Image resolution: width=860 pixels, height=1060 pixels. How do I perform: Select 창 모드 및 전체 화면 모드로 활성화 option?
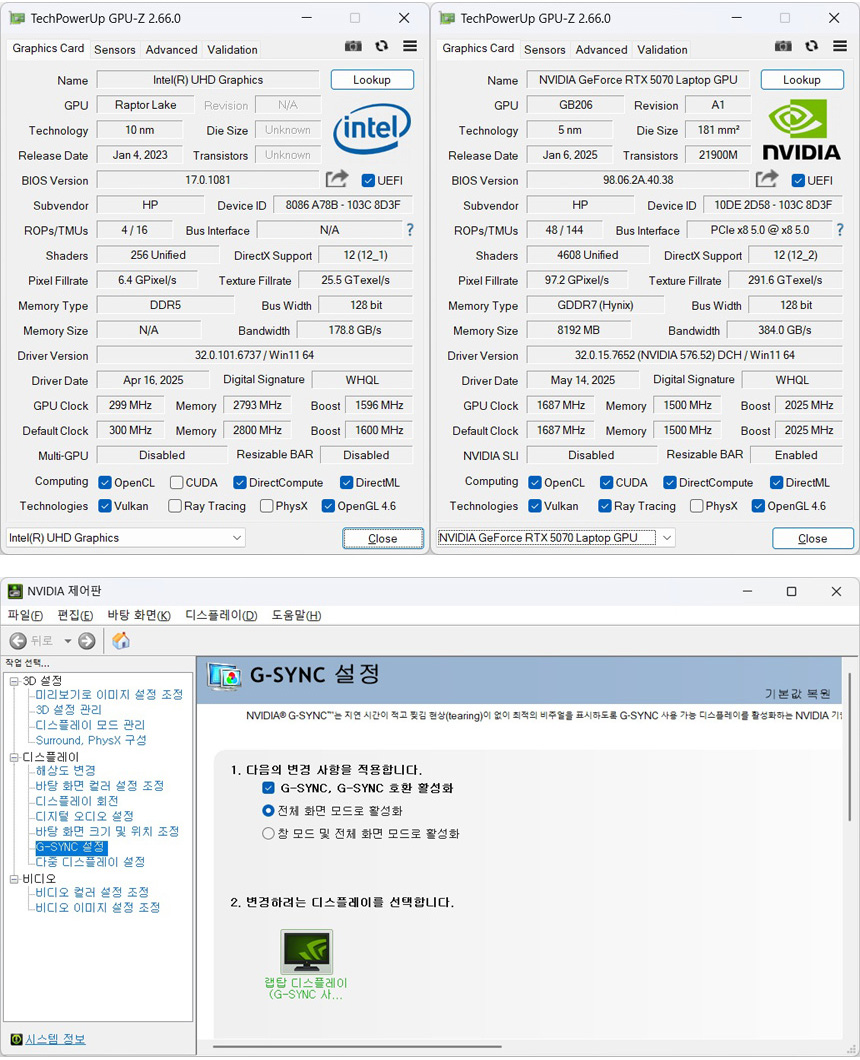(268, 833)
